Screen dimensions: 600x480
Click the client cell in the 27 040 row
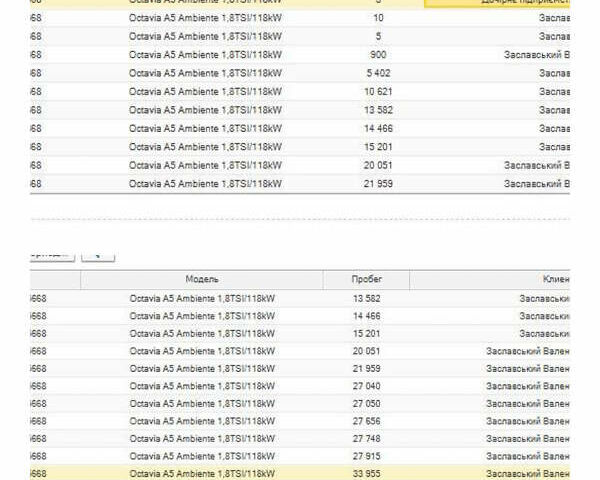pyautogui.click(x=528, y=385)
